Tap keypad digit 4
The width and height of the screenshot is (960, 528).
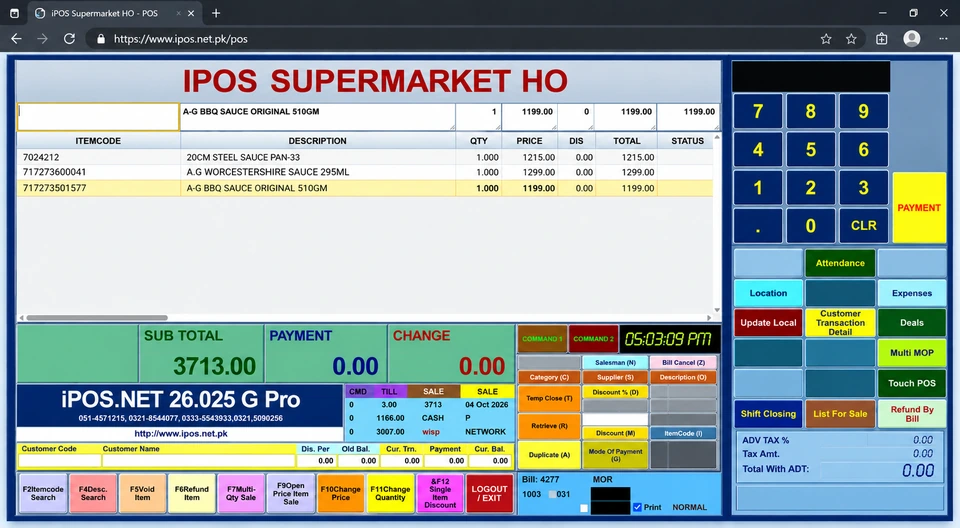point(758,149)
